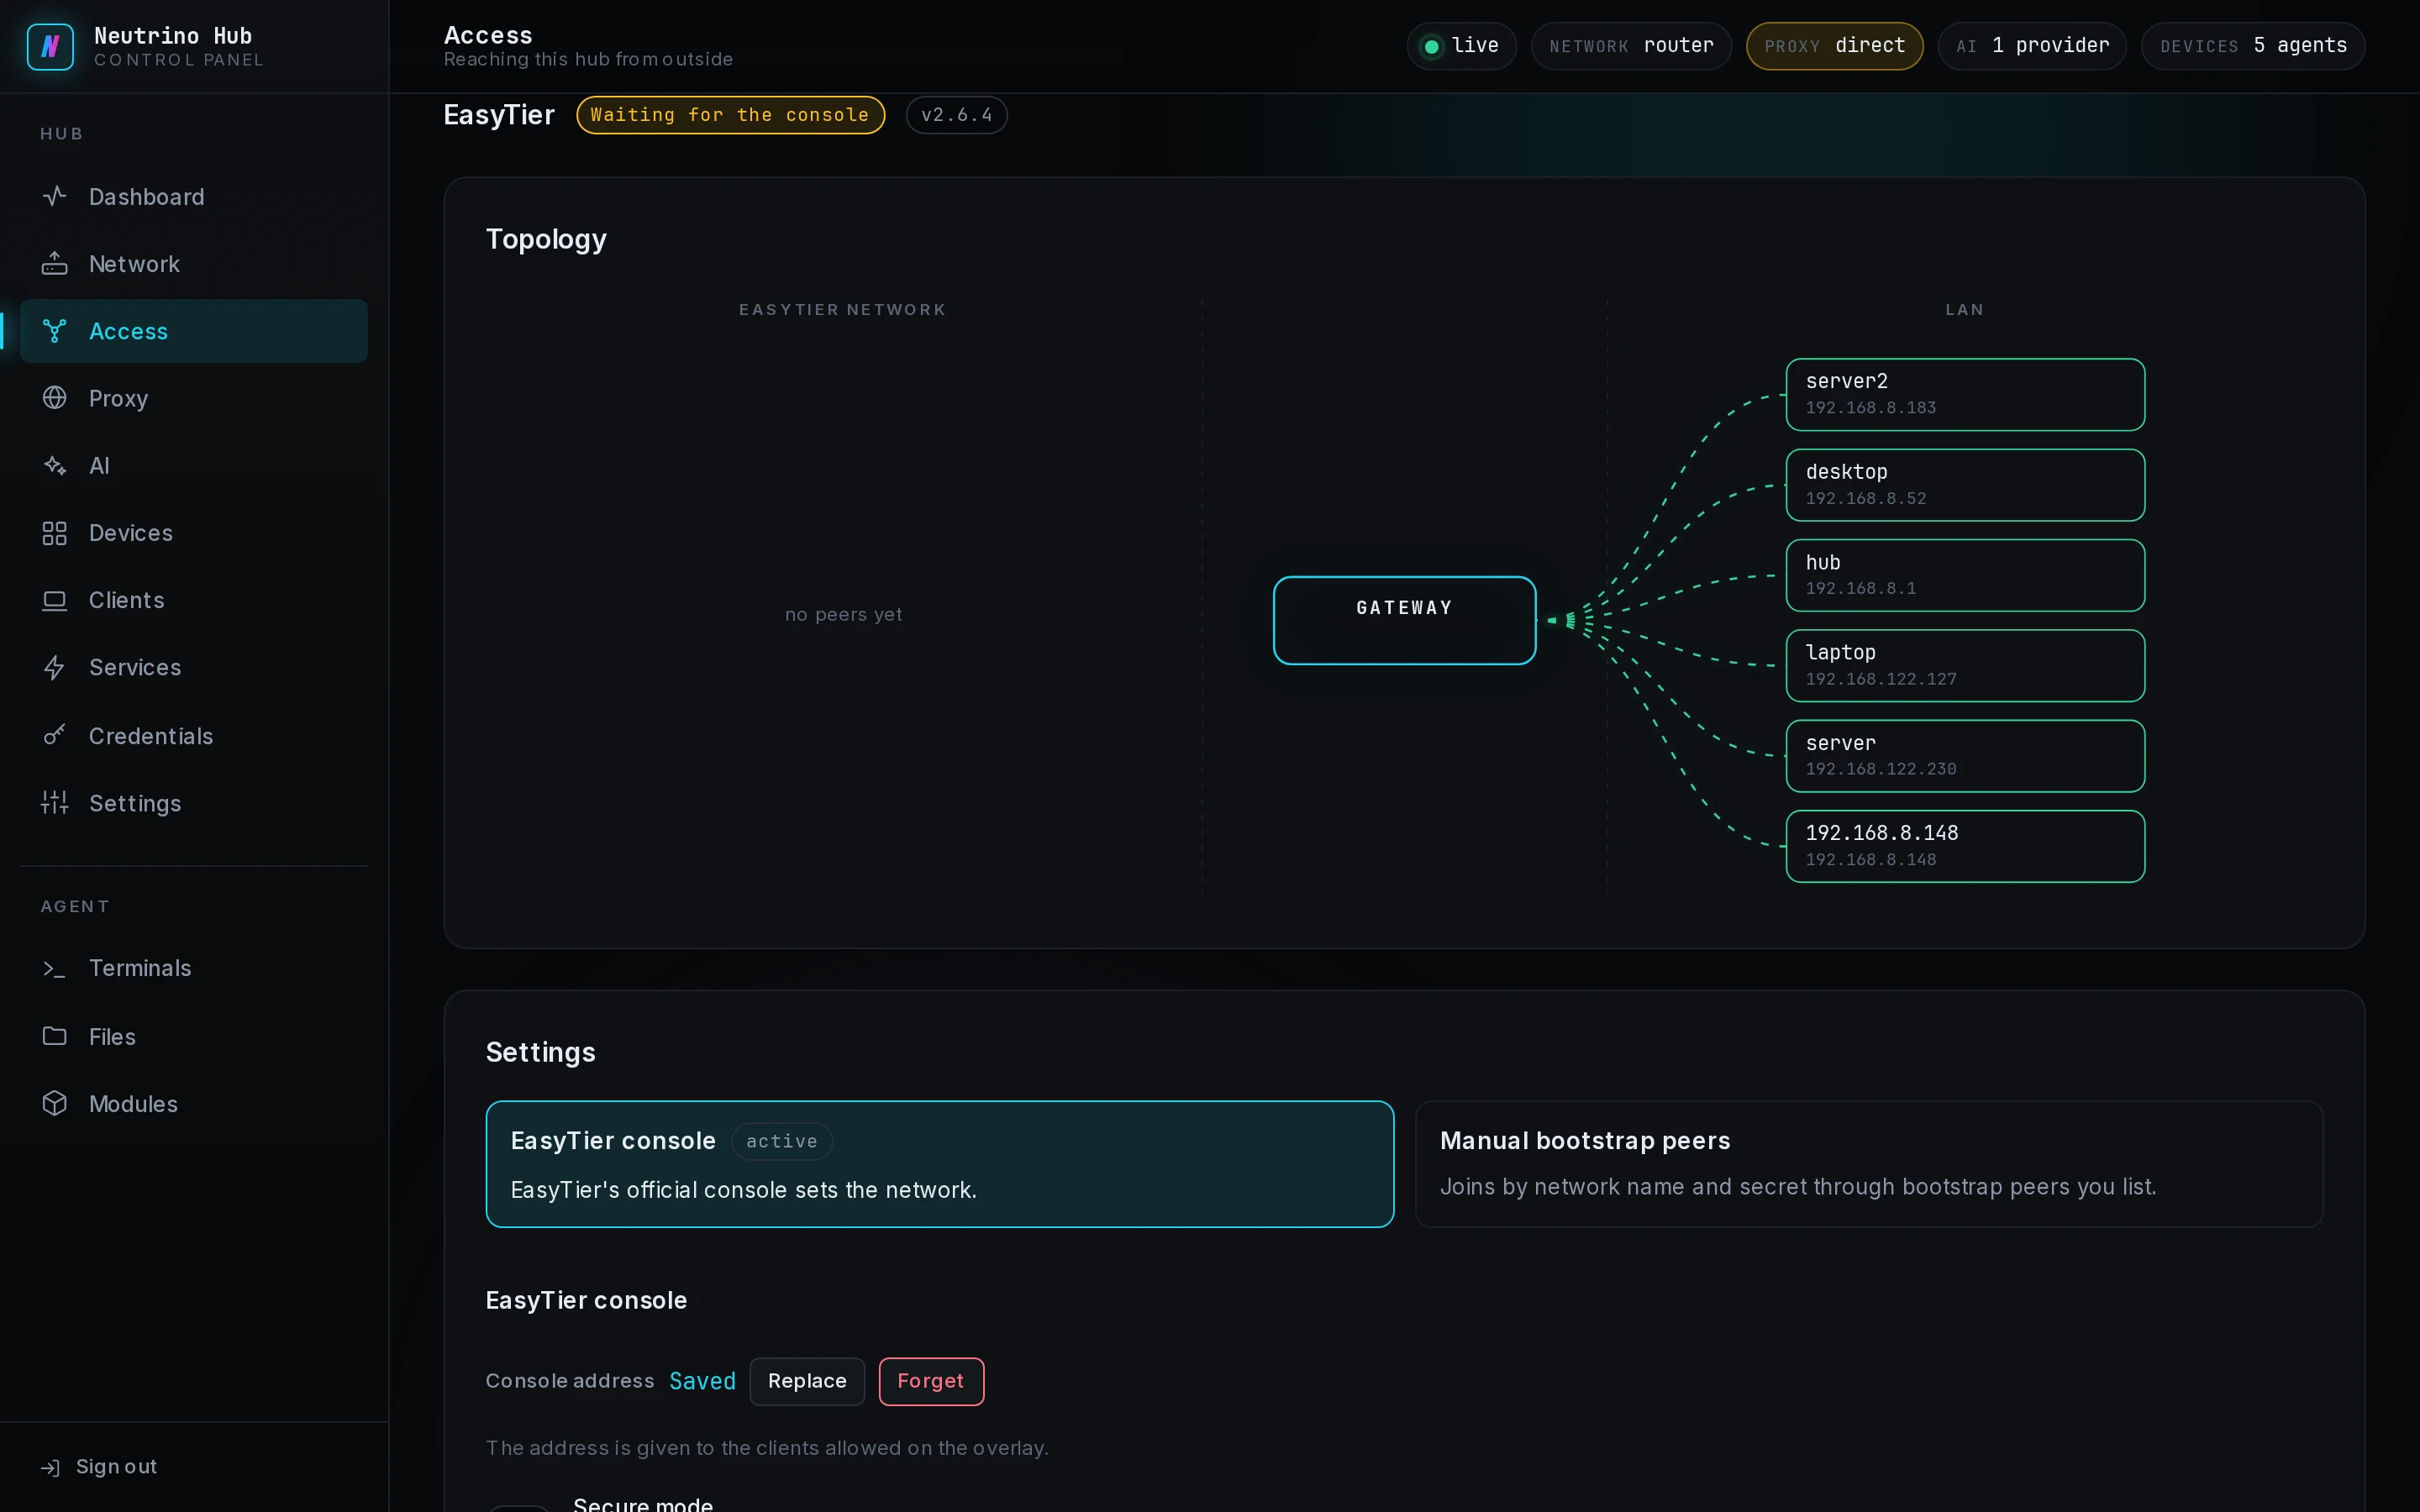The image size is (2420, 1512).
Task: Click the Settings sliders icon in sidebar
Action: (x=55, y=802)
